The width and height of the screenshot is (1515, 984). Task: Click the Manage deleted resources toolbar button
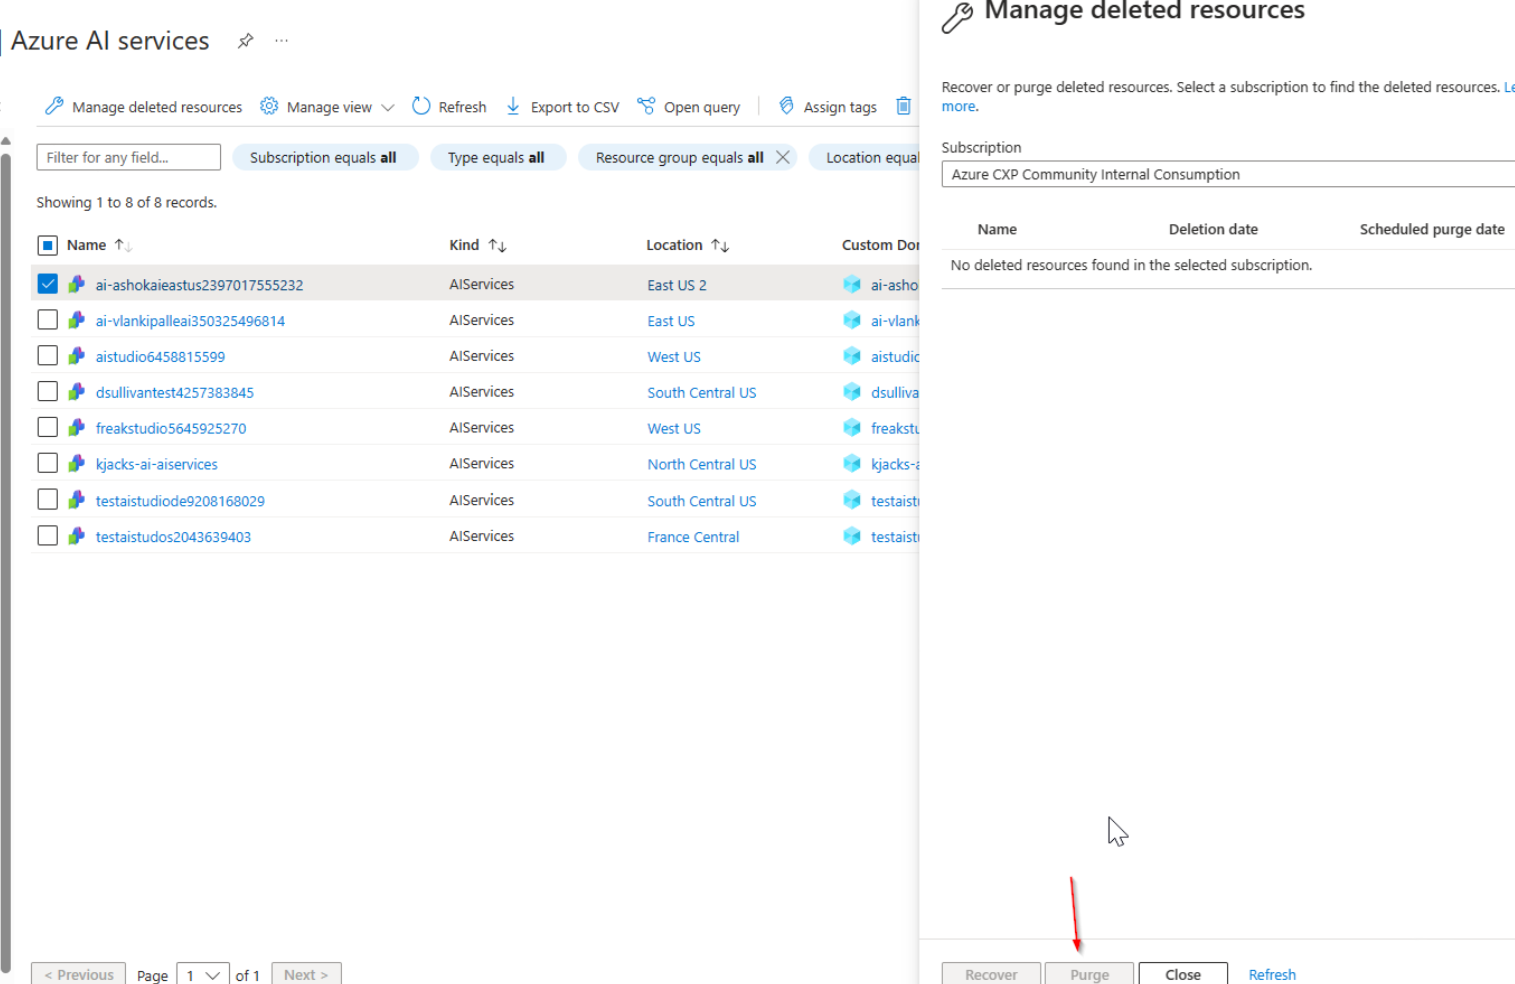click(143, 106)
